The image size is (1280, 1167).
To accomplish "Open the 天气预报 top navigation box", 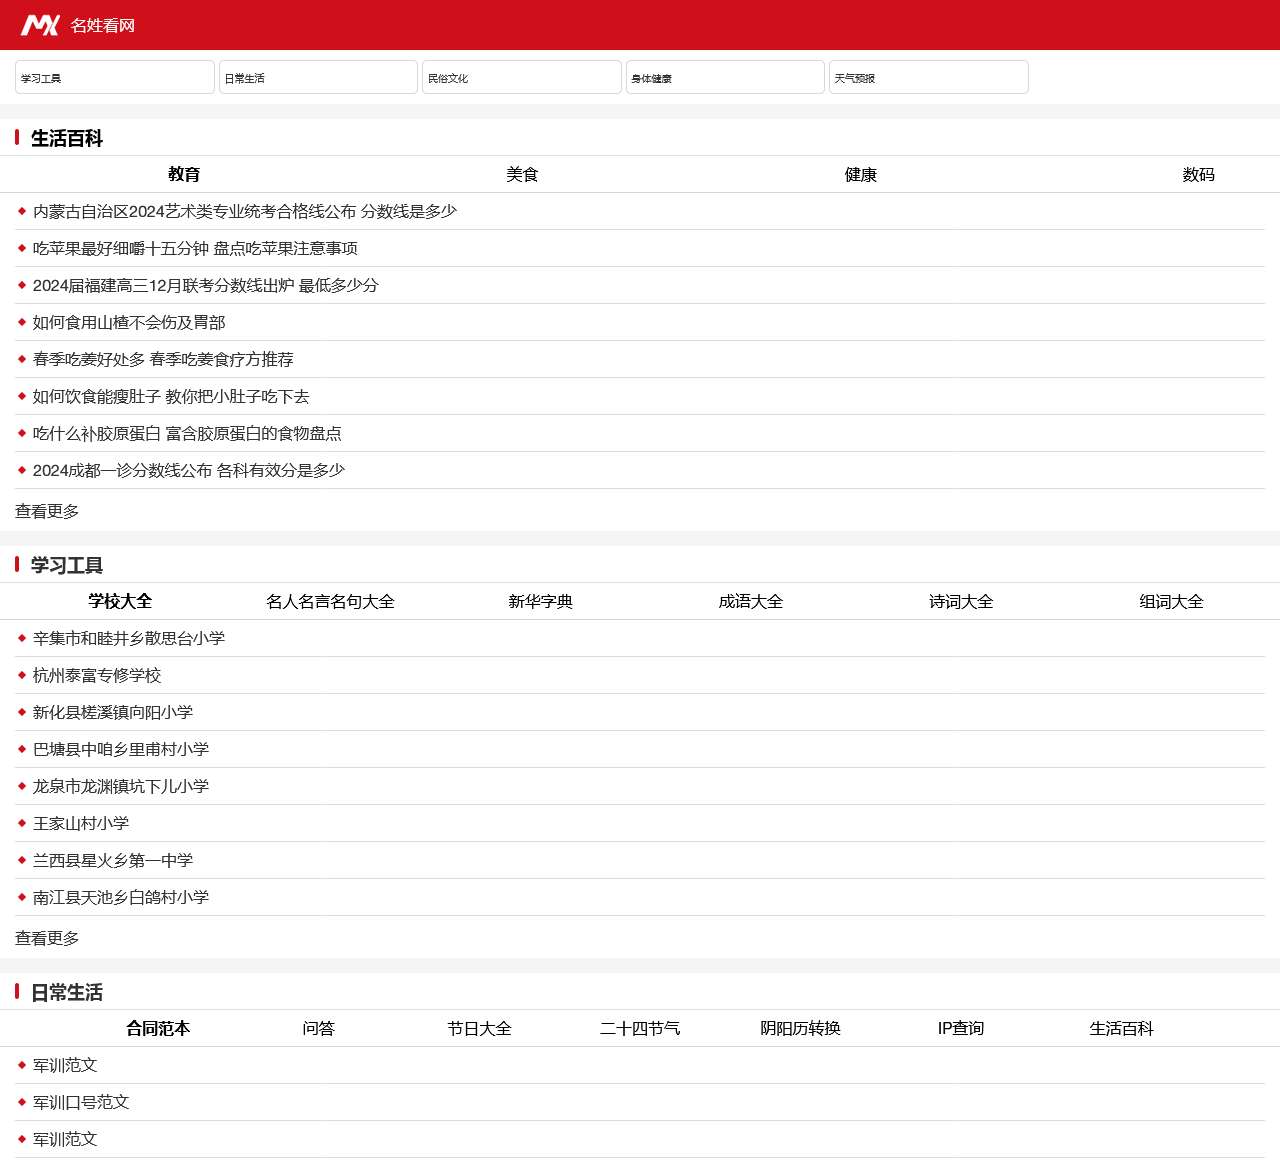I will (929, 77).
